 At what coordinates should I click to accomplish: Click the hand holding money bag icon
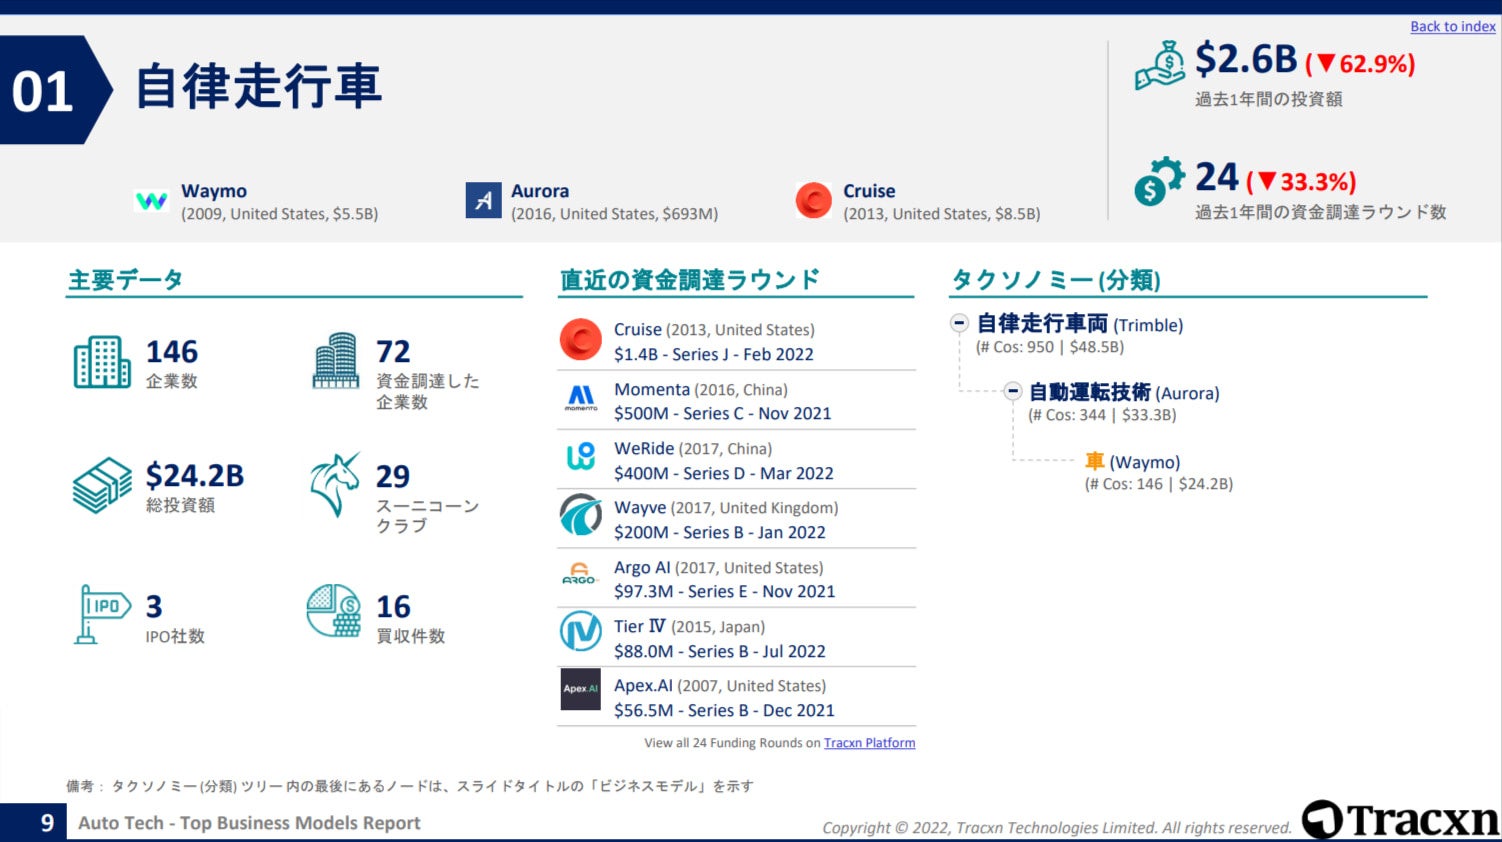pyautogui.click(x=1159, y=66)
